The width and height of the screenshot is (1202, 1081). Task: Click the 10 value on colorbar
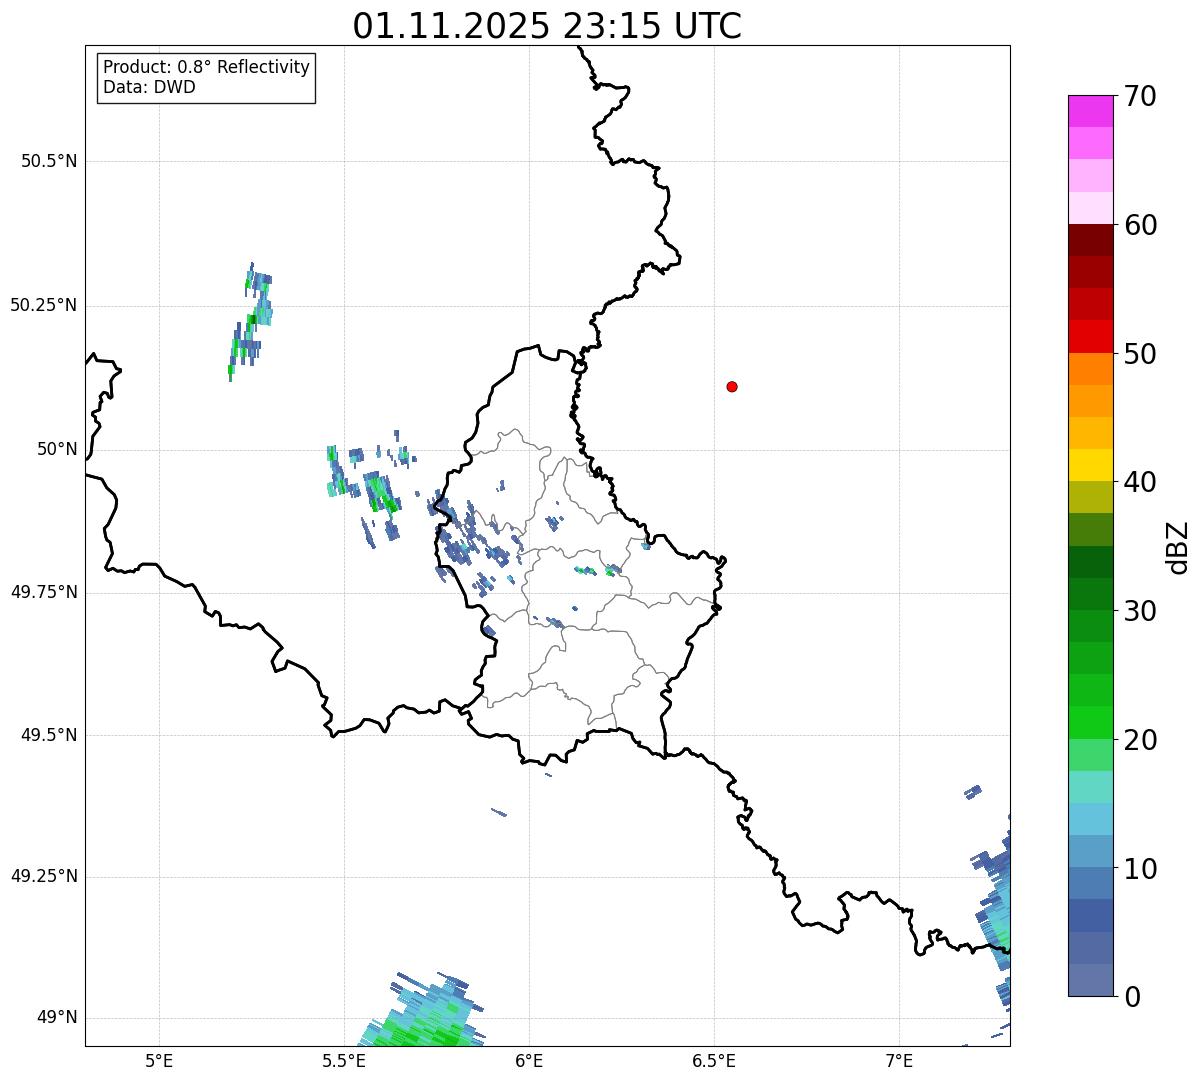[x=1140, y=869]
